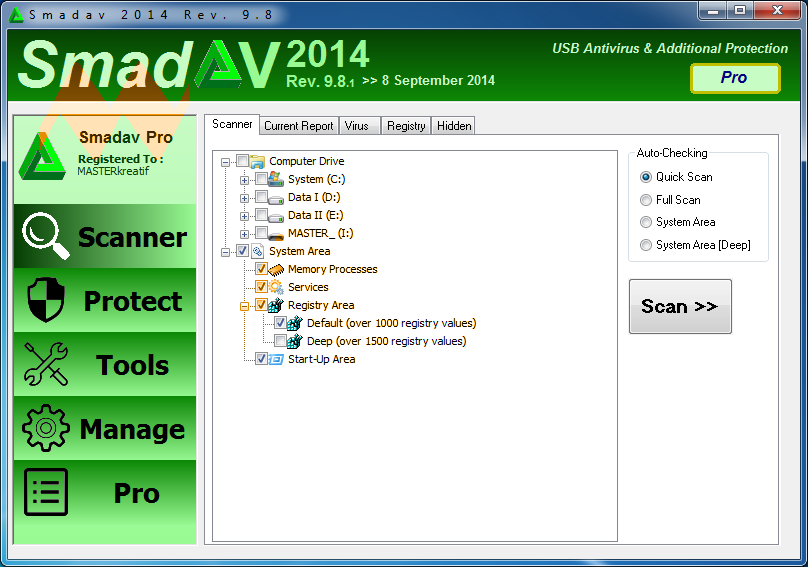Collapse the Computer Drive tree node

[x=225, y=162]
